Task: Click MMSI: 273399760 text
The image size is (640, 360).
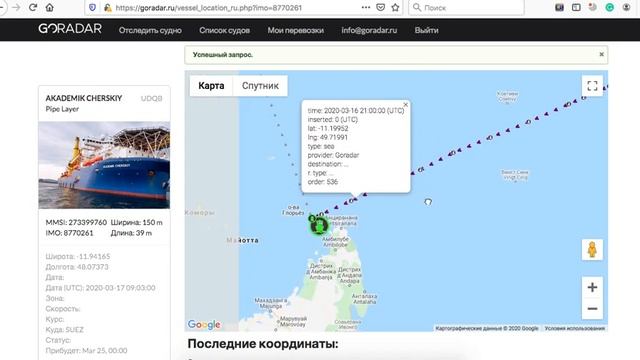Action: point(76,222)
